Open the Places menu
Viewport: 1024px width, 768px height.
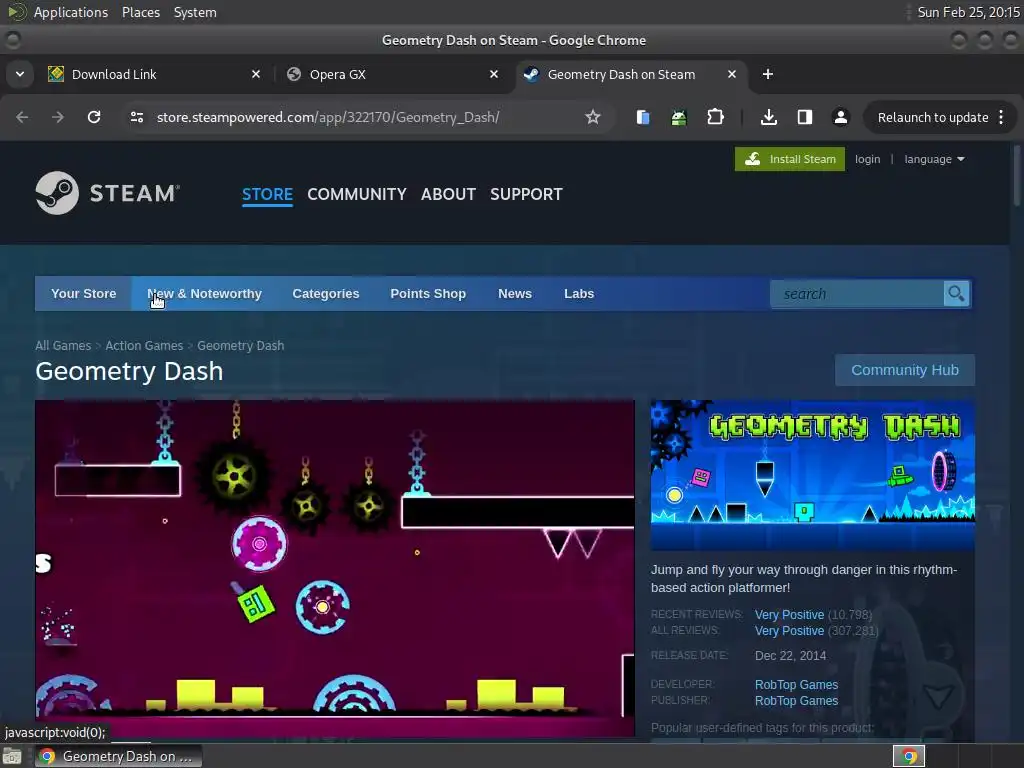tap(140, 12)
